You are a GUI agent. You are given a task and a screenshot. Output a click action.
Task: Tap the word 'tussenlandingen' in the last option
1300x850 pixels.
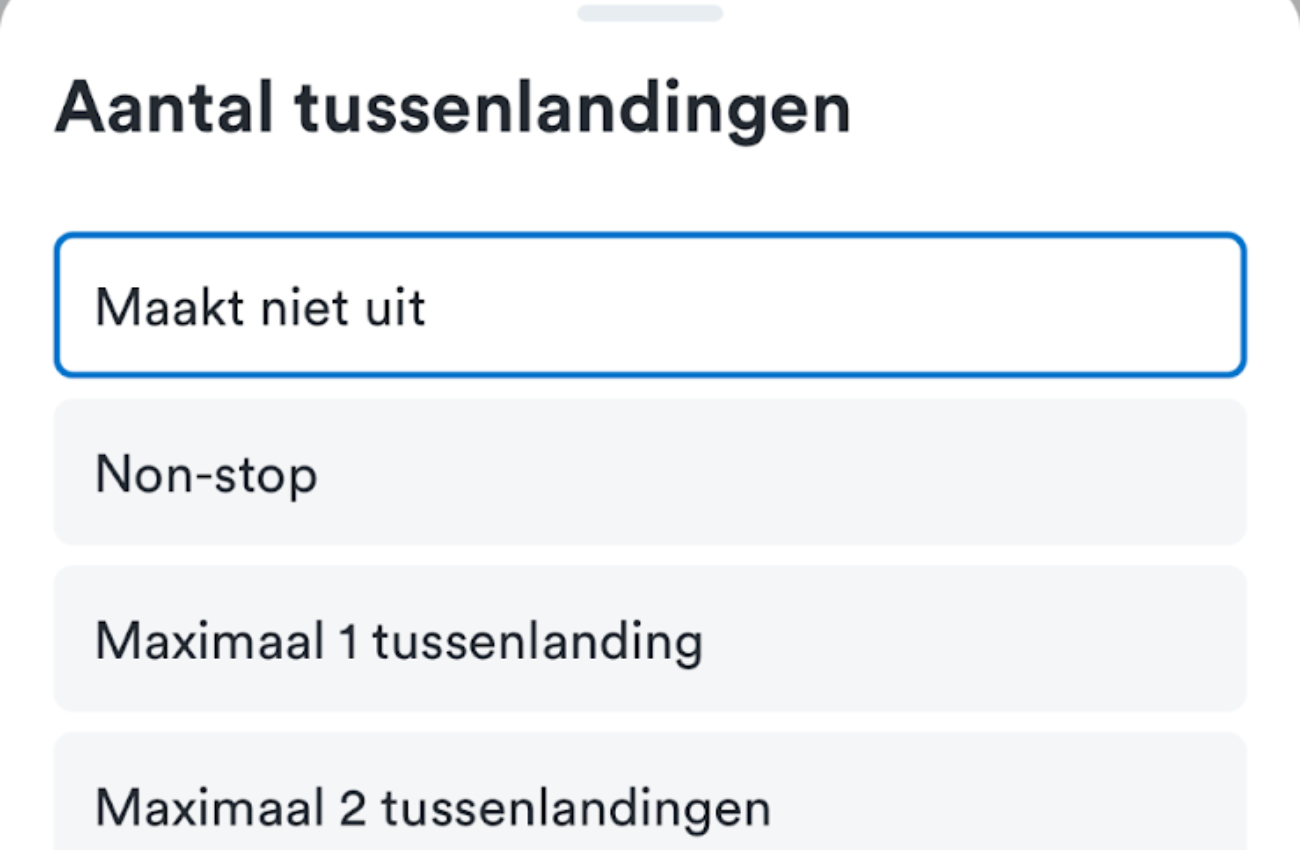point(576,808)
